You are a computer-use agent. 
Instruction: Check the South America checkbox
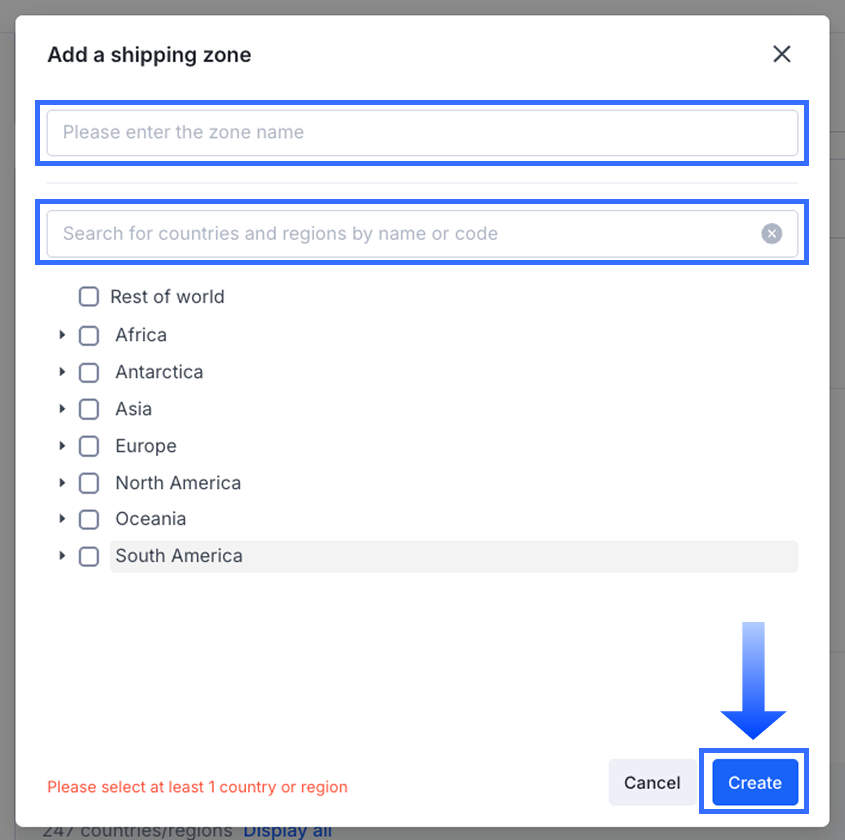point(89,556)
